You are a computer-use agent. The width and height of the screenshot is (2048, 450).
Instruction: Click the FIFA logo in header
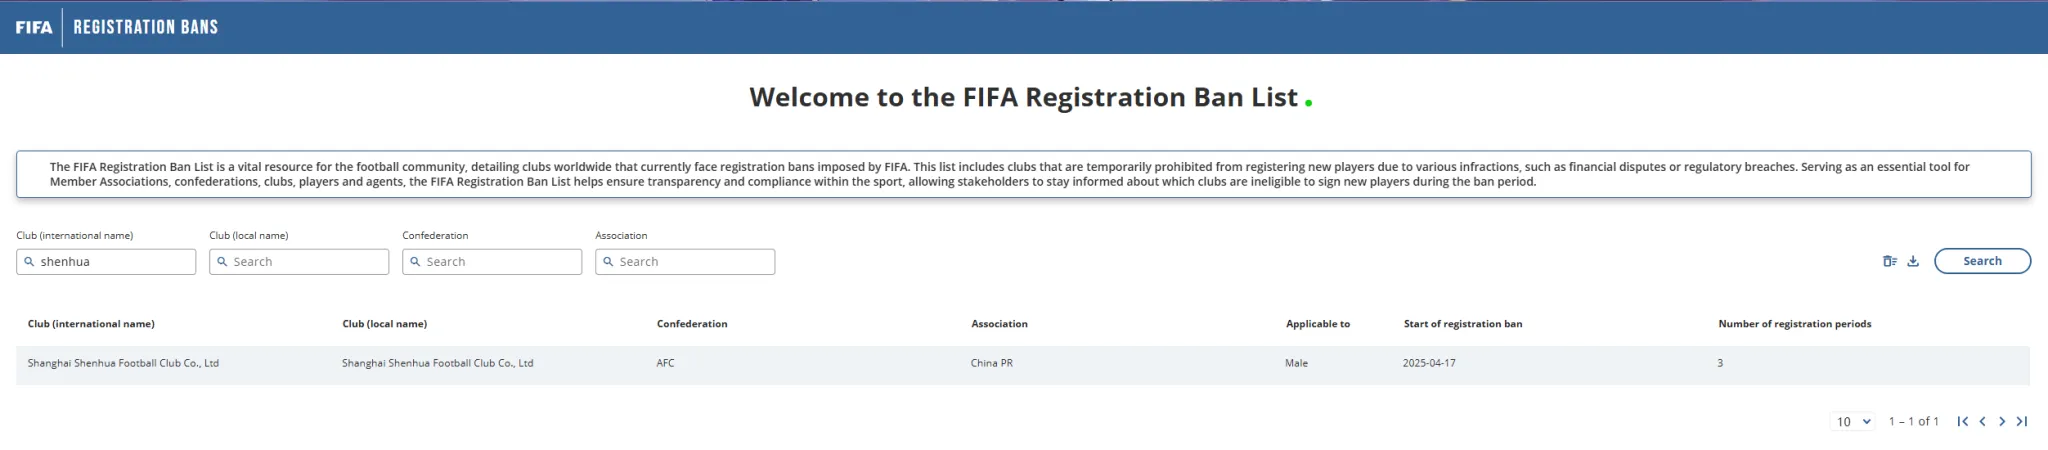pyautogui.click(x=34, y=27)
